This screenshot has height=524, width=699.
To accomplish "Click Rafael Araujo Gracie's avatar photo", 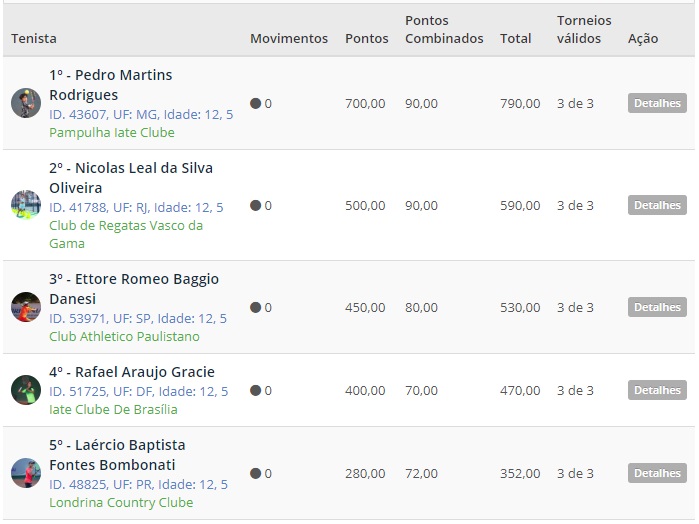I will click(26, 390).
